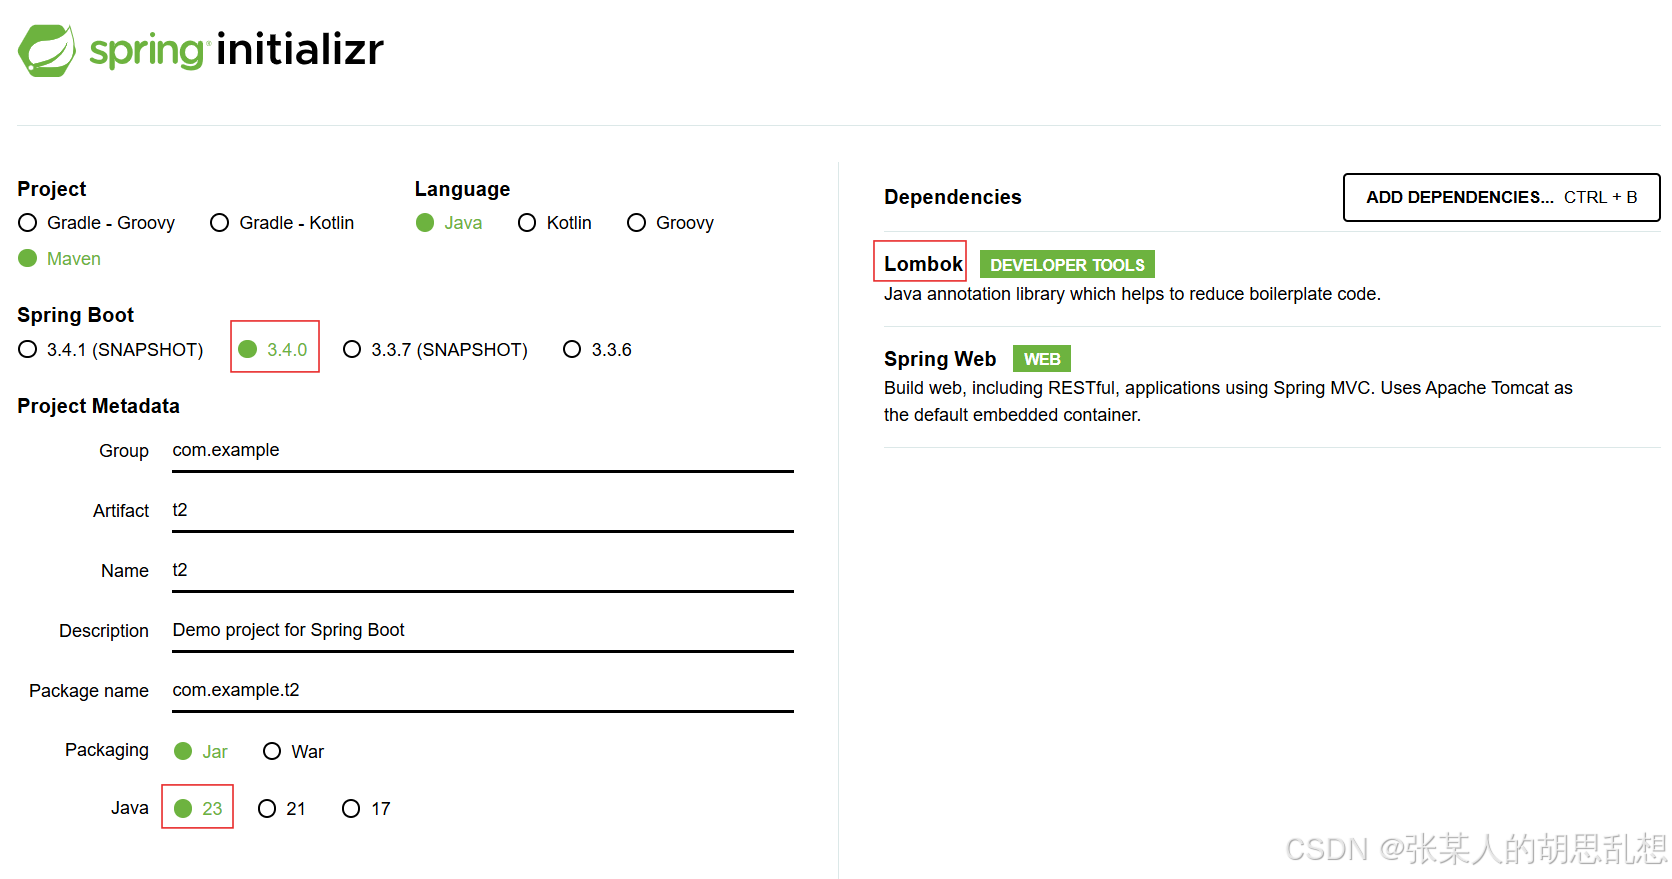Pick Groovy as the language
This screenshot has height=879, width=1672.
670,223
